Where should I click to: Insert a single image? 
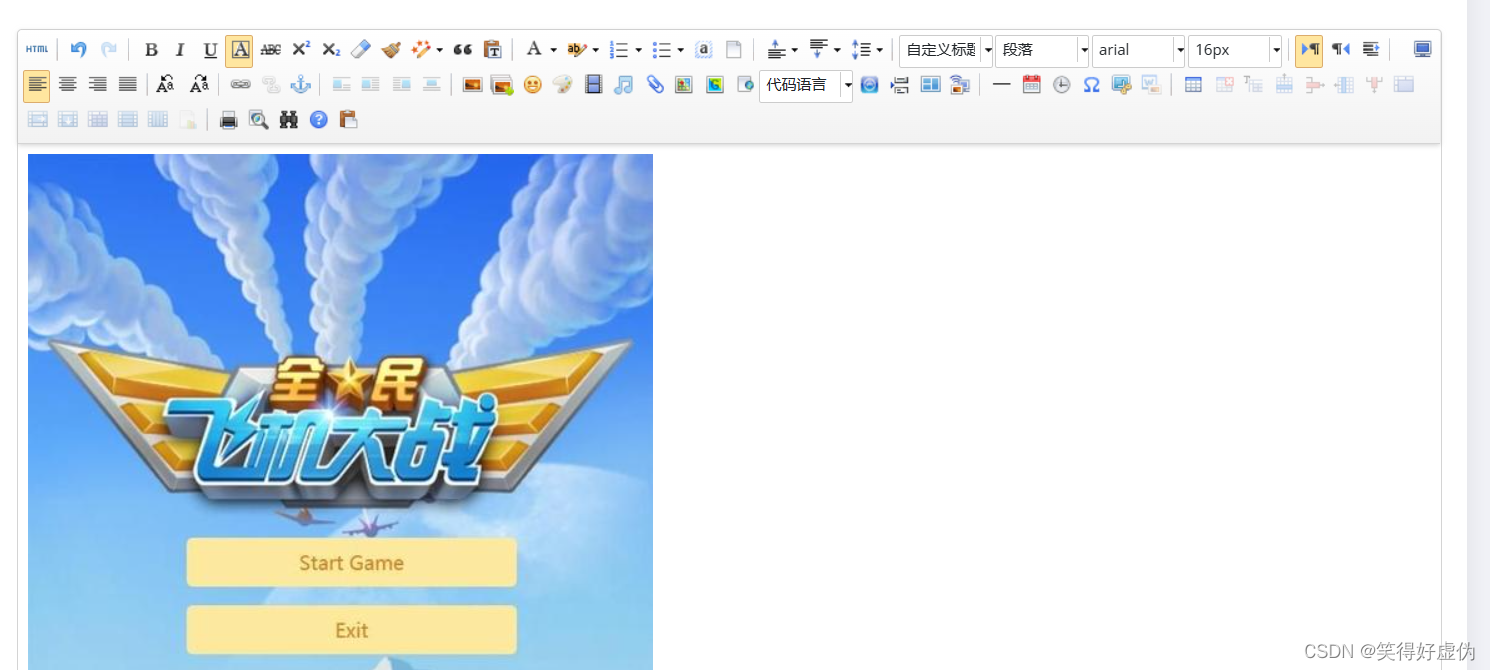[472, 85]
